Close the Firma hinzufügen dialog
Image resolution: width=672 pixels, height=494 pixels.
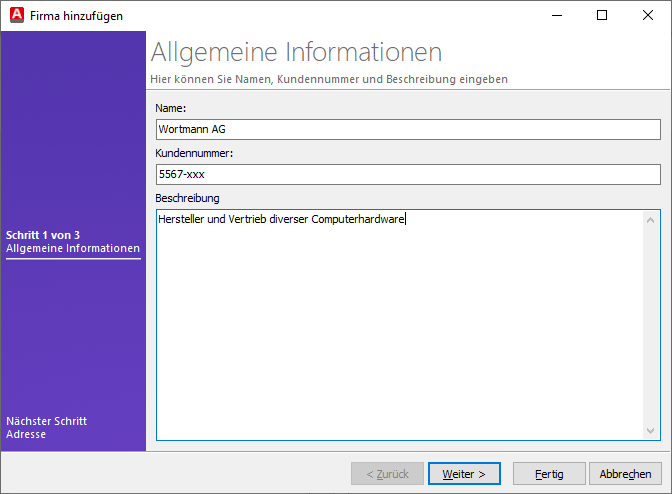(x=648, y=15)
